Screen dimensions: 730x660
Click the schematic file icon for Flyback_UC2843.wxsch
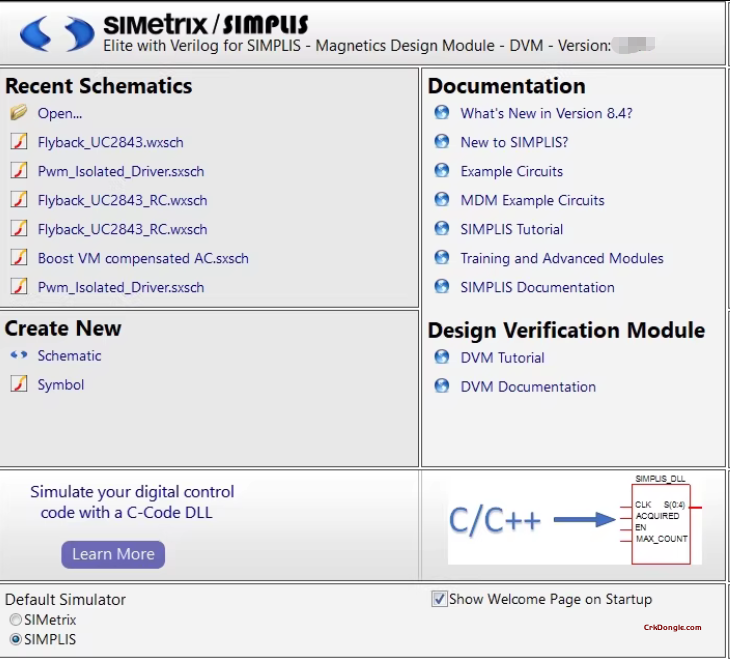[x=19, y=141]
